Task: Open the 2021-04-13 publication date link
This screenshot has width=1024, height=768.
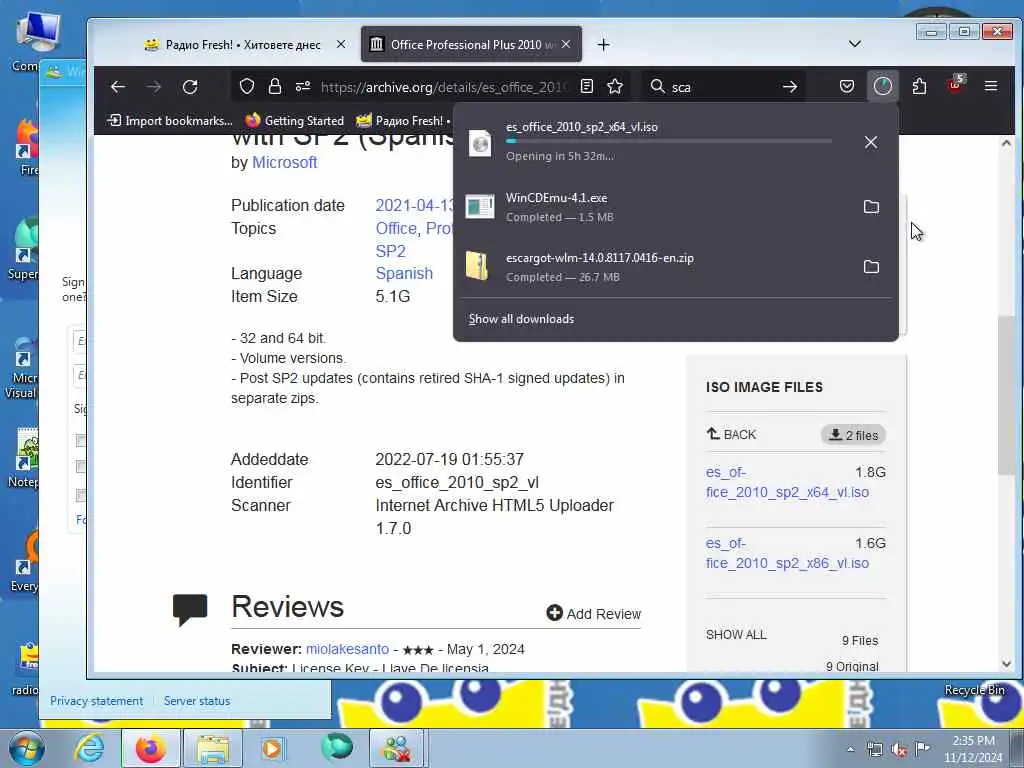Action: [414, 205]
